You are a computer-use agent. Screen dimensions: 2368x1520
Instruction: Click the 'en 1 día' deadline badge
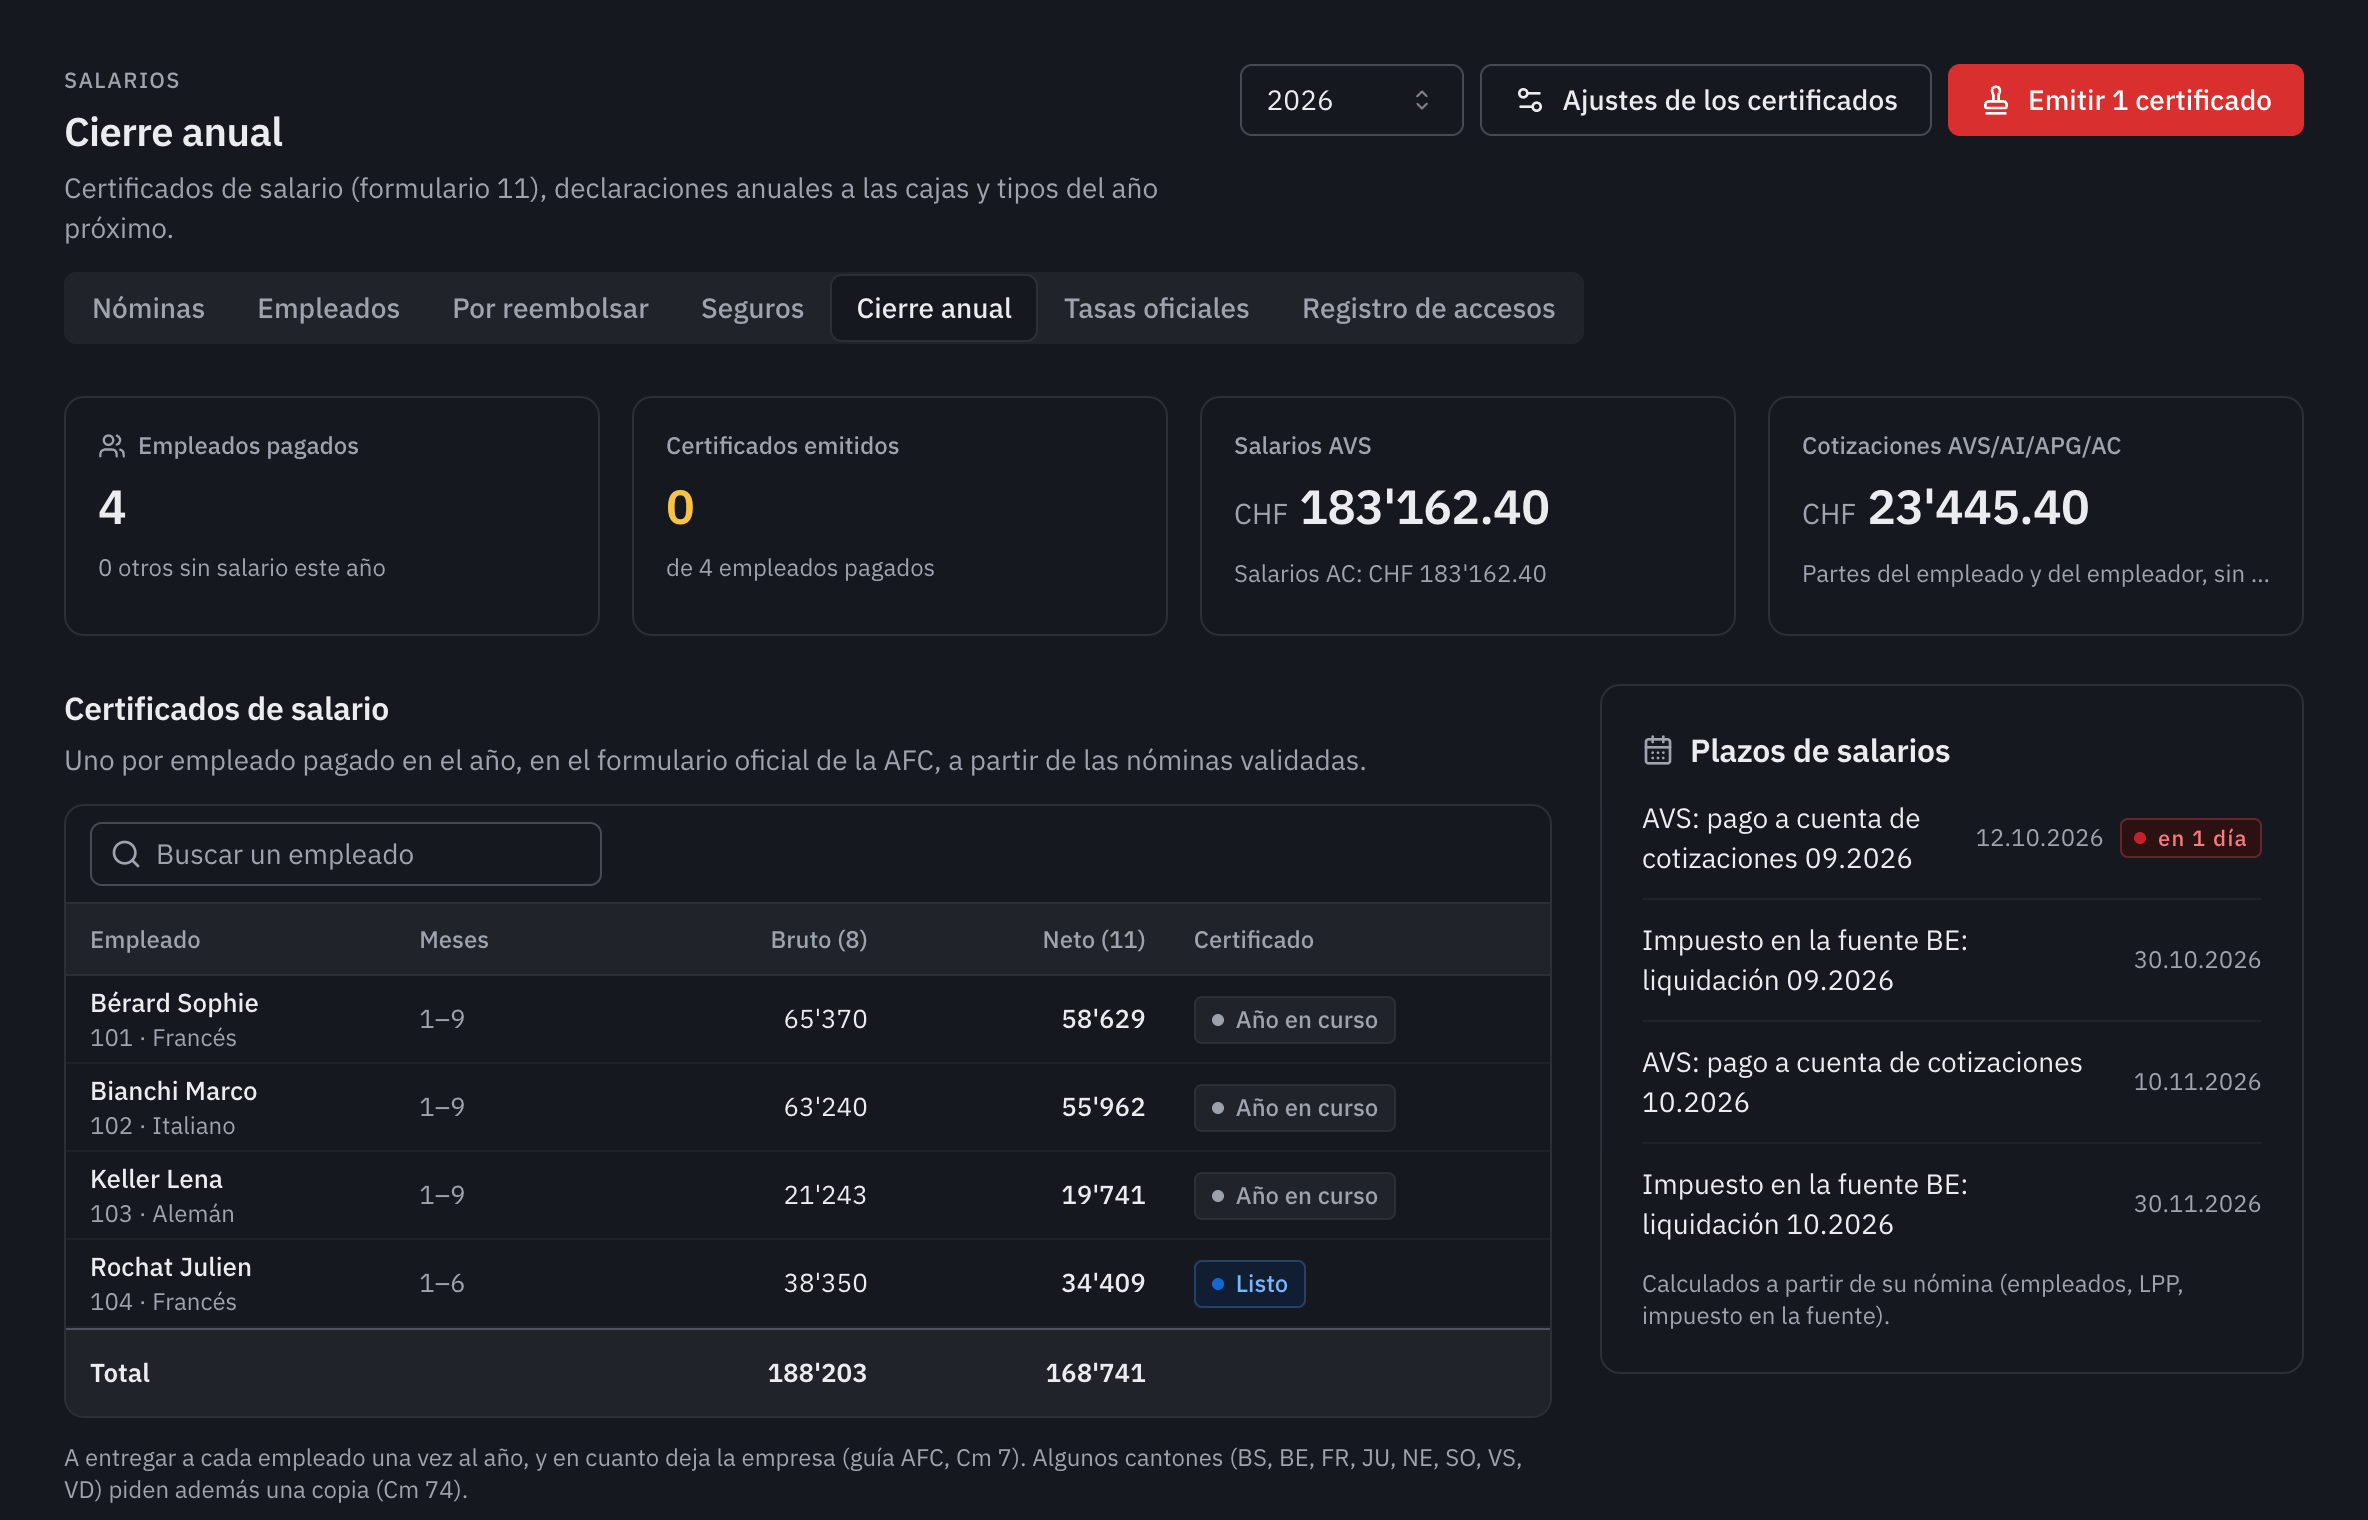pyautogui.click(x=2190, y=838)
